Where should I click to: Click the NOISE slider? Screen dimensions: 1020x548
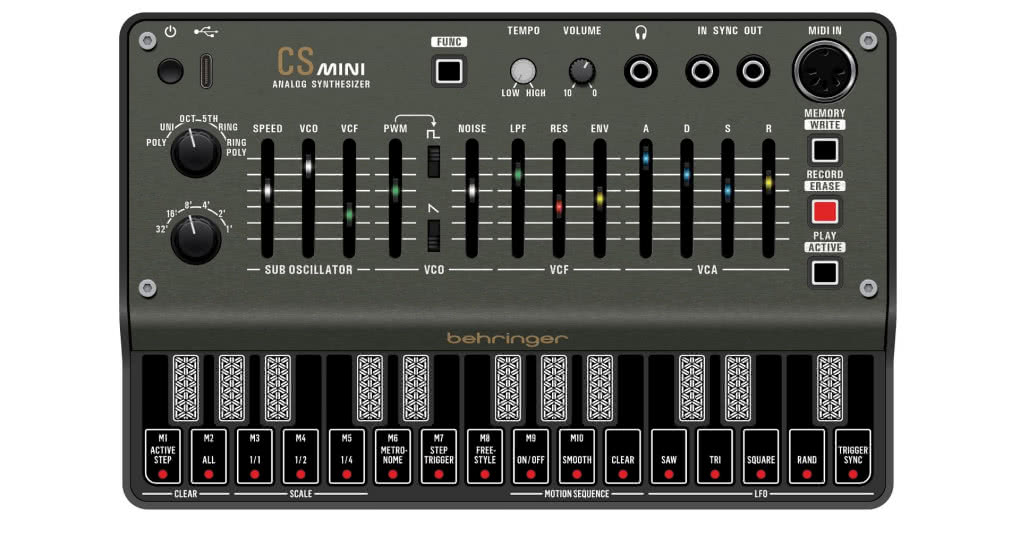click(x=472, y=199)
